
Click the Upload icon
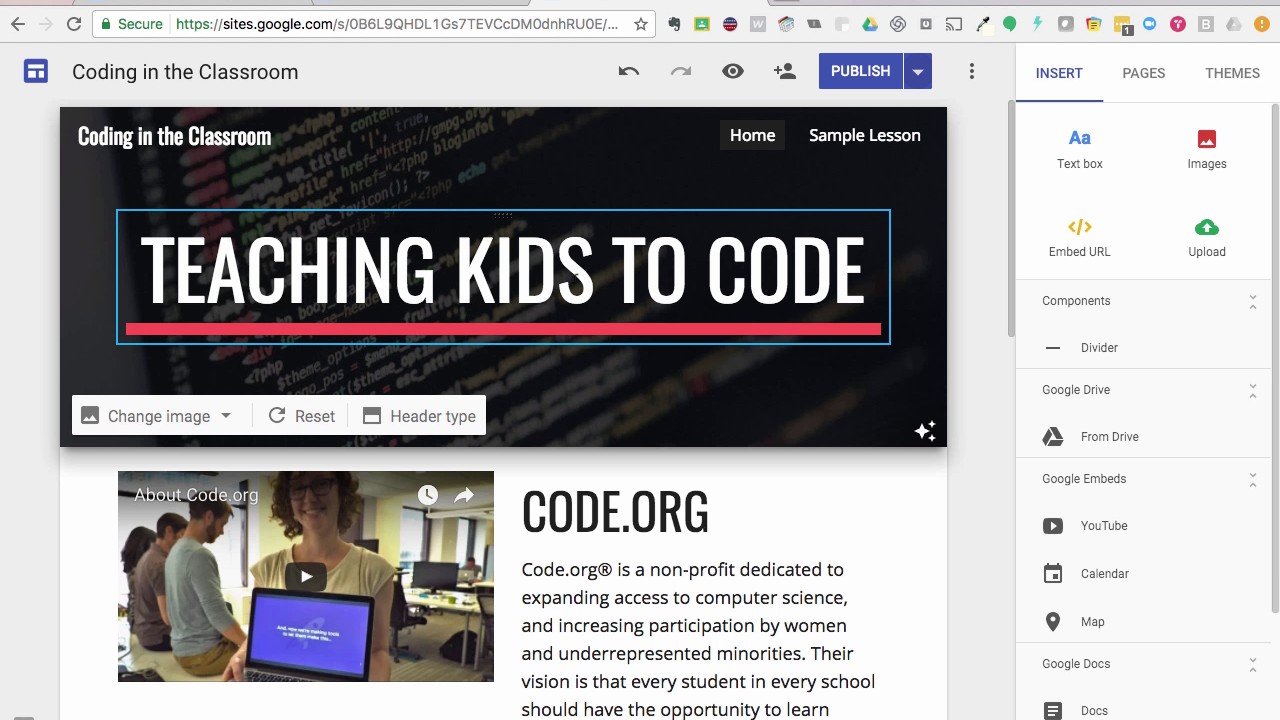click(1207, 227)
